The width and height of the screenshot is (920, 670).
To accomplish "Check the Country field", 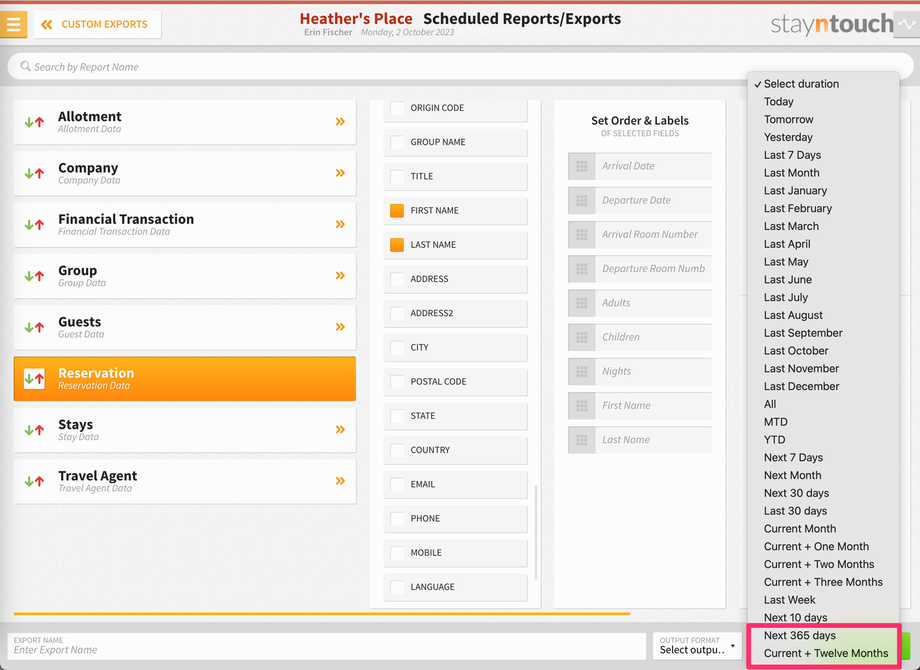I will (397, 450).
